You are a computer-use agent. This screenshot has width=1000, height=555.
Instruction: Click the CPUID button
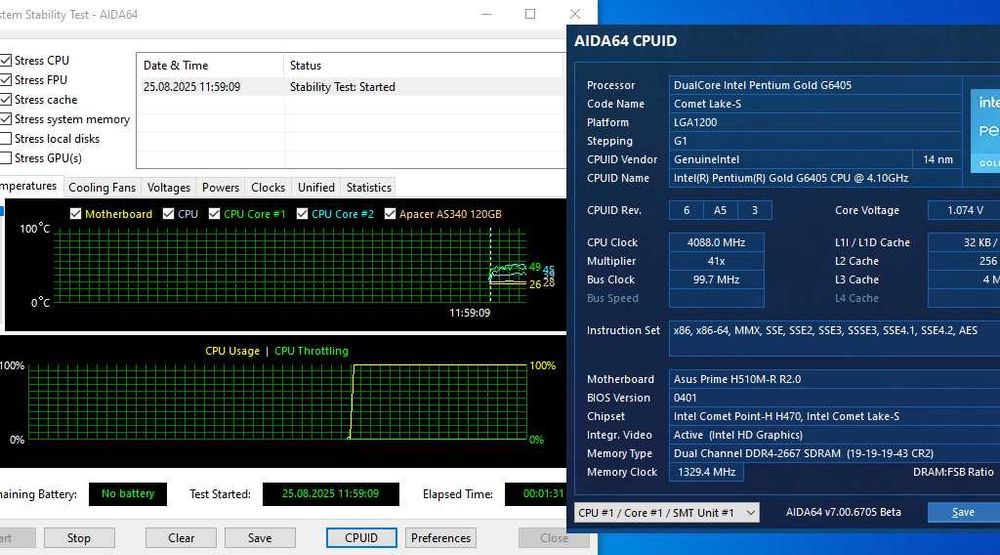point(362,538)
